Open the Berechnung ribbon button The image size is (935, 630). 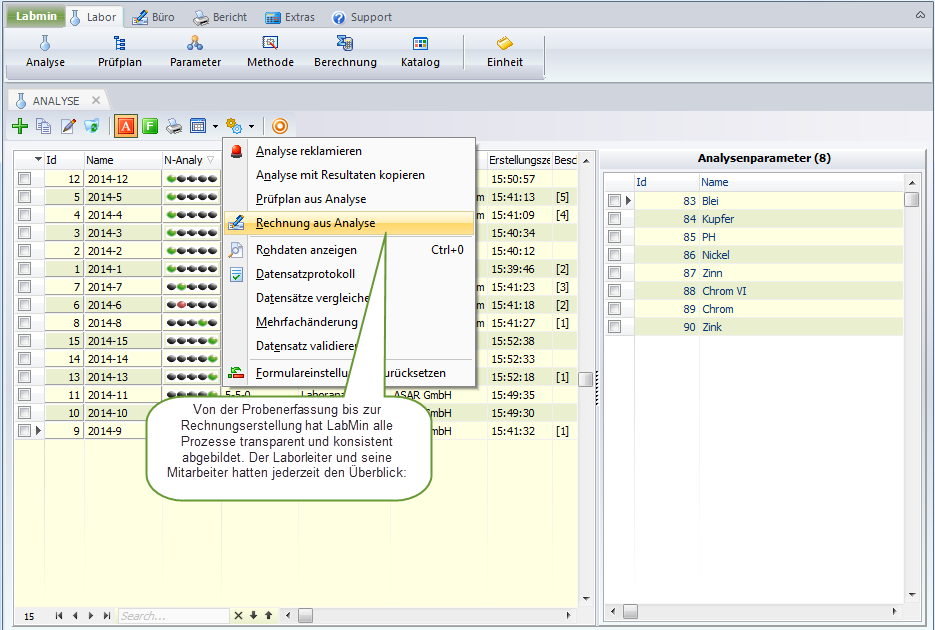[345, 52]
